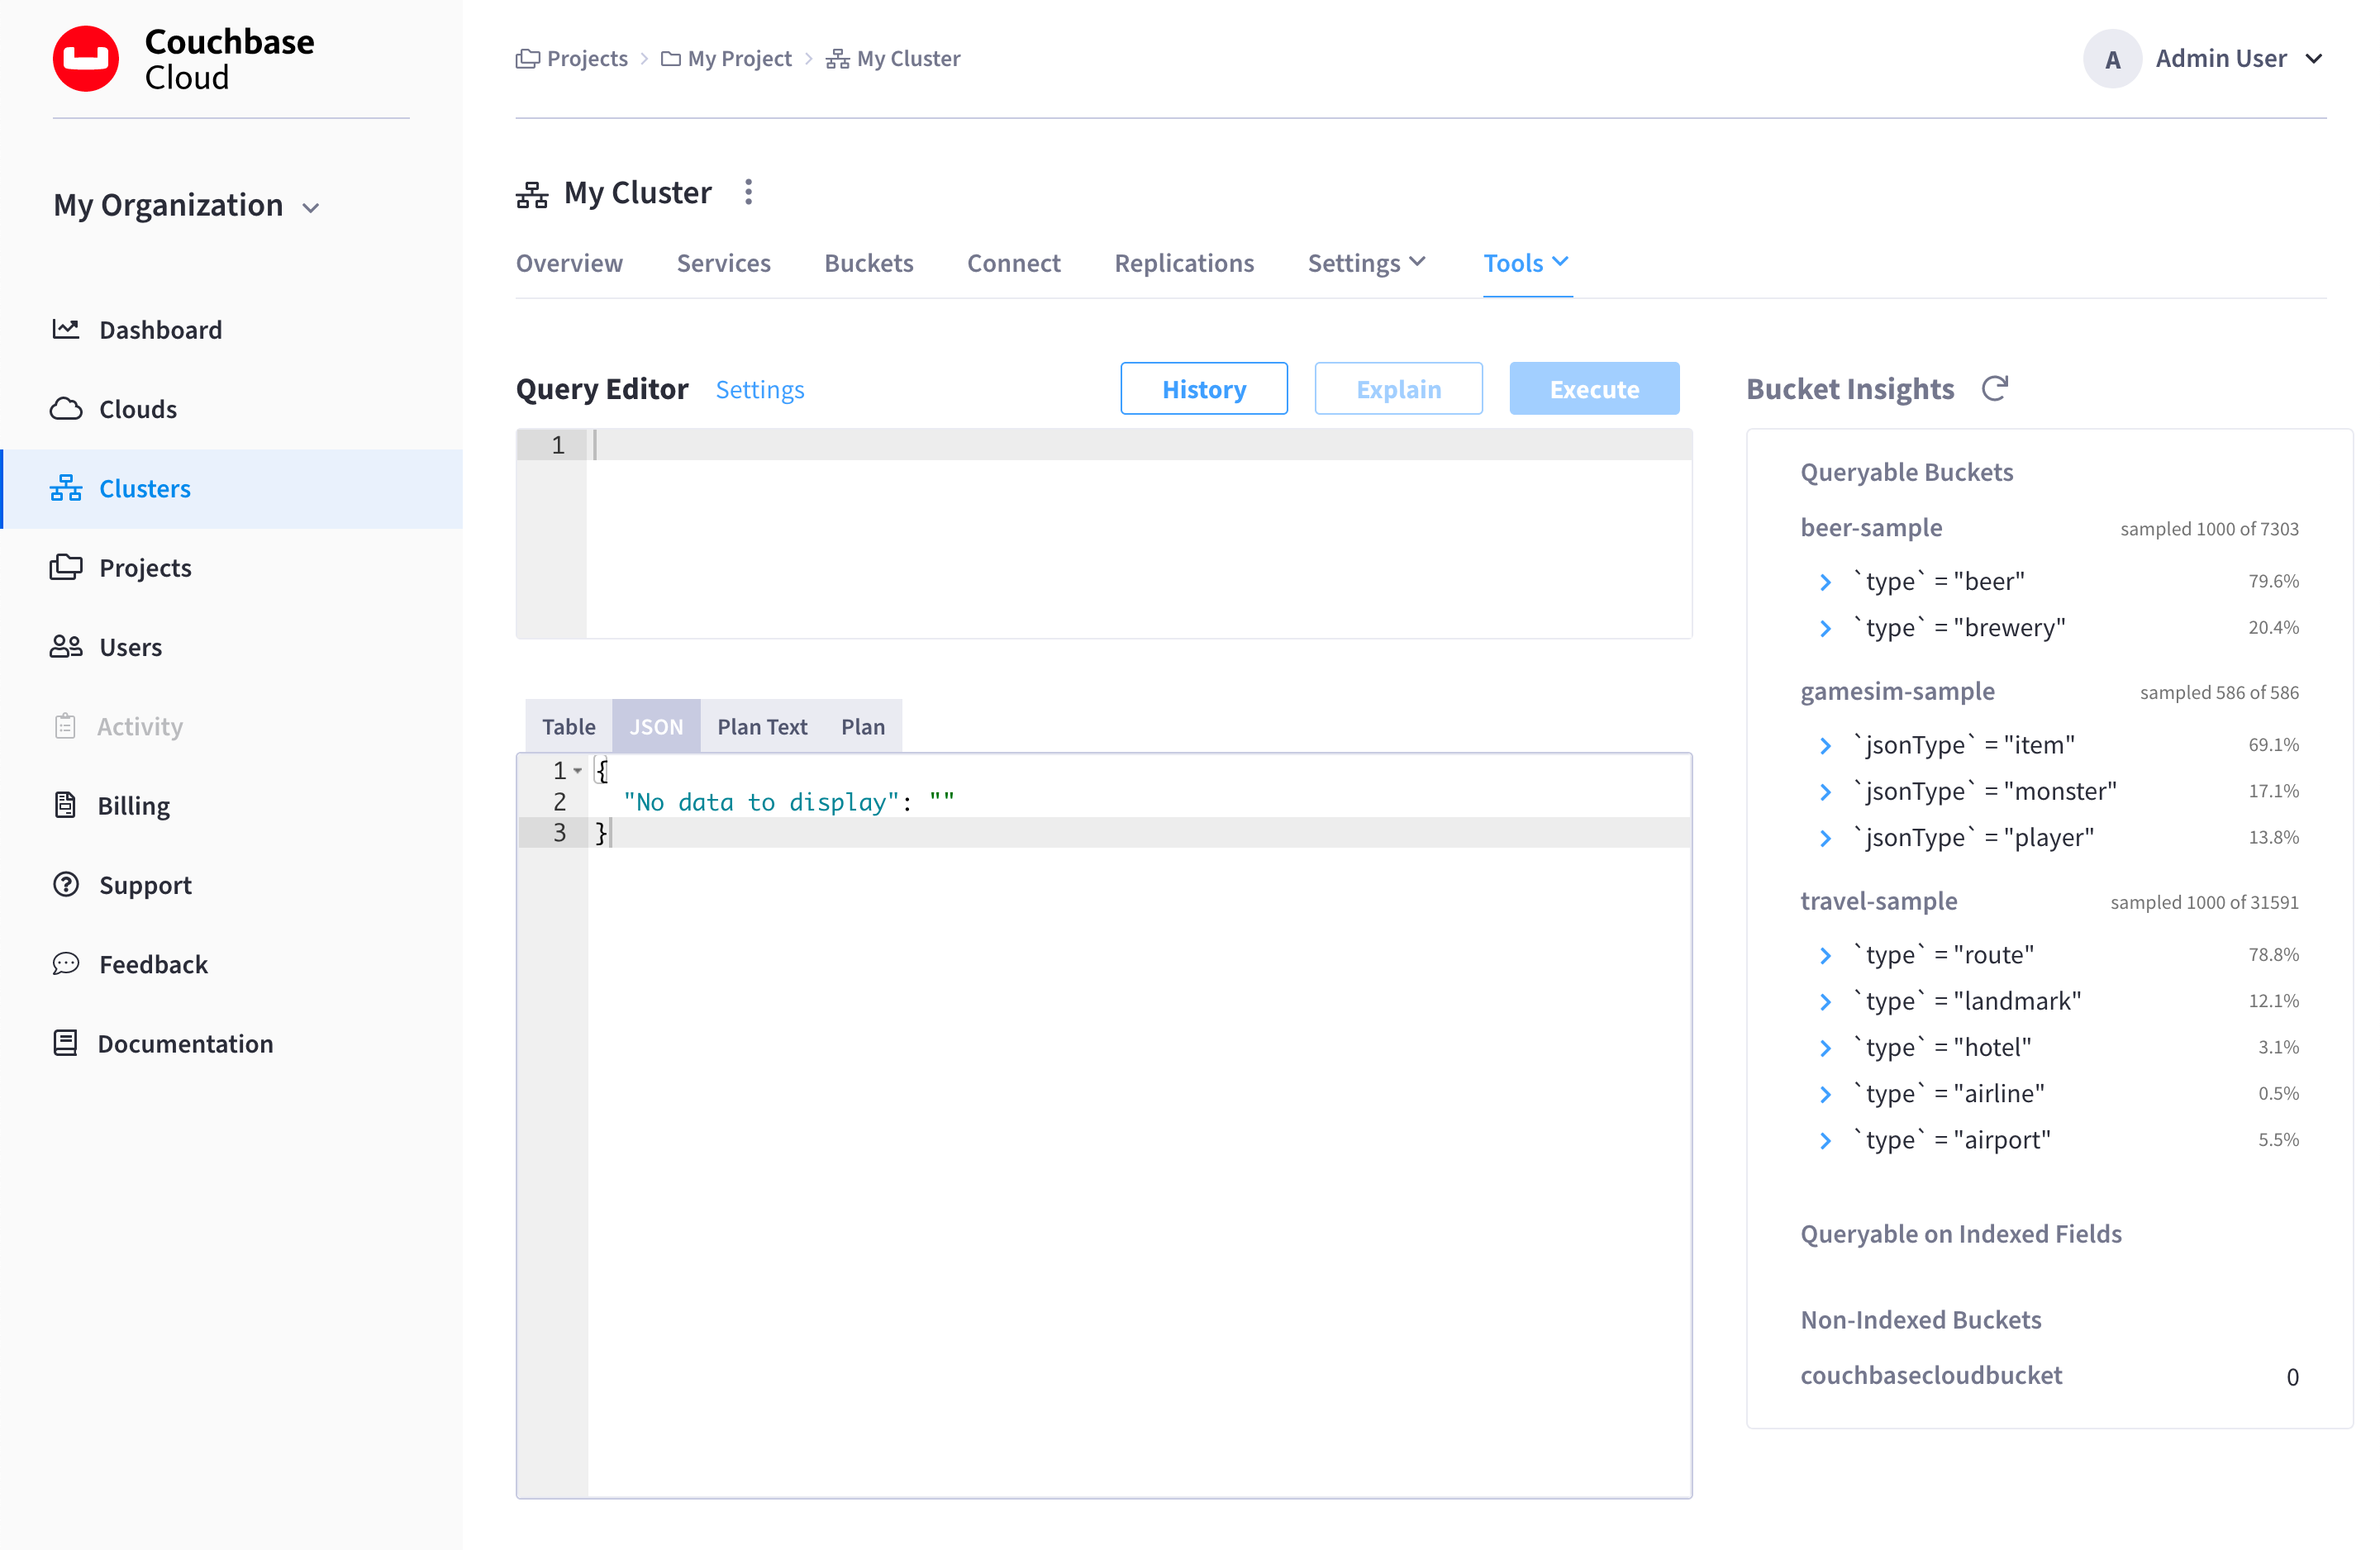Switch to the Replications tab
Image resolution: width=2380 pixels, height=1550 pixels.
[x=1184, y=263]
